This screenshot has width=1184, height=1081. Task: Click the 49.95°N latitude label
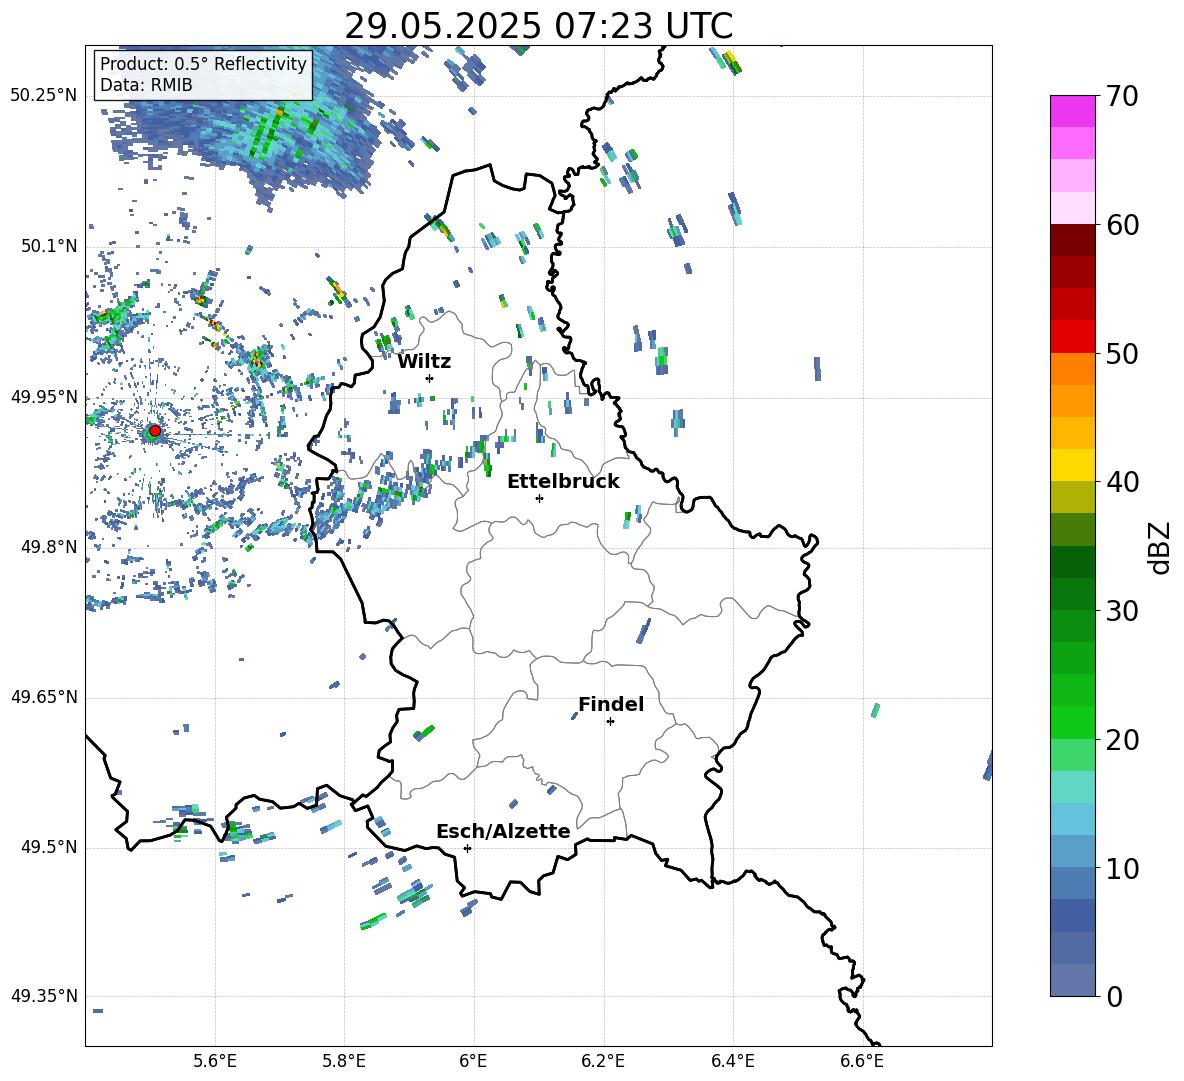pyautogui.click(x=44, y=396)
